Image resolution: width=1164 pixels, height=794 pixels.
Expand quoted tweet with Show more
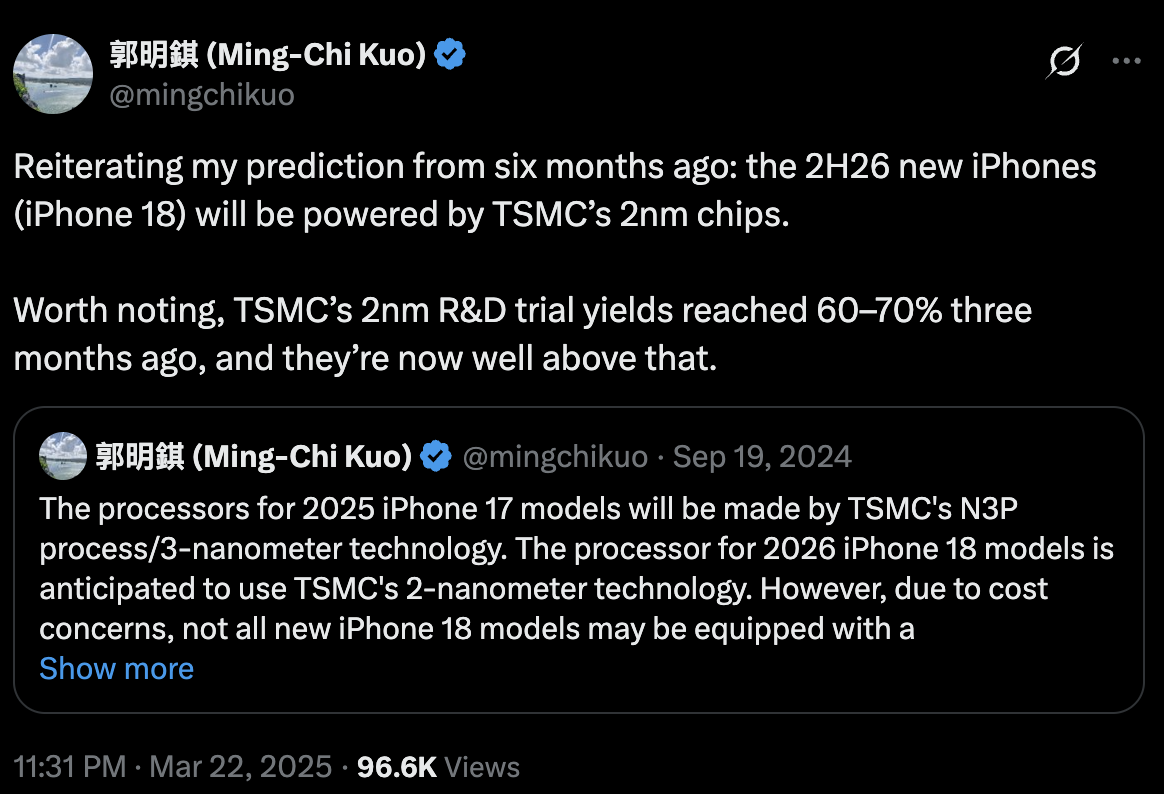pyautogui.click(x=117, y=669)
